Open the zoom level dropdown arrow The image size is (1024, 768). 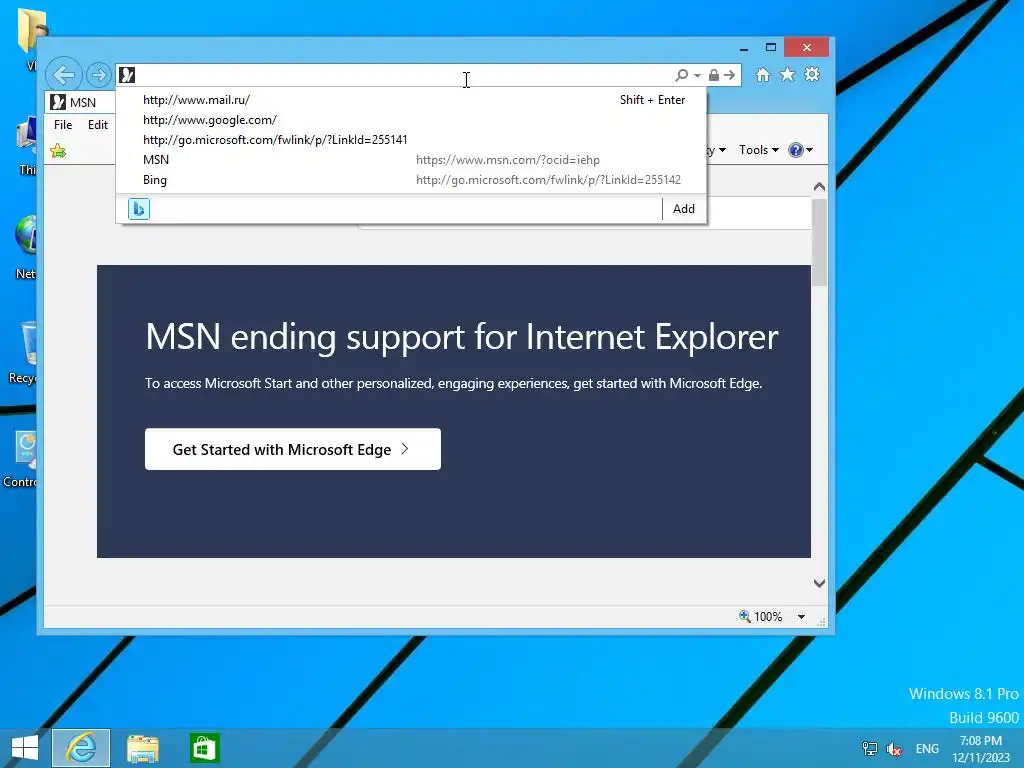pyautogui.click(x=801, y=616)
